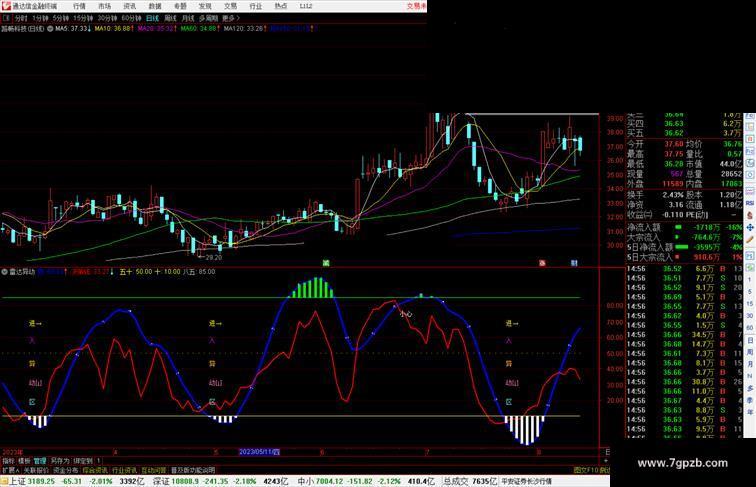Open the 综合资讯 bottom tab
Screen dimensions: 756x487
95,470
